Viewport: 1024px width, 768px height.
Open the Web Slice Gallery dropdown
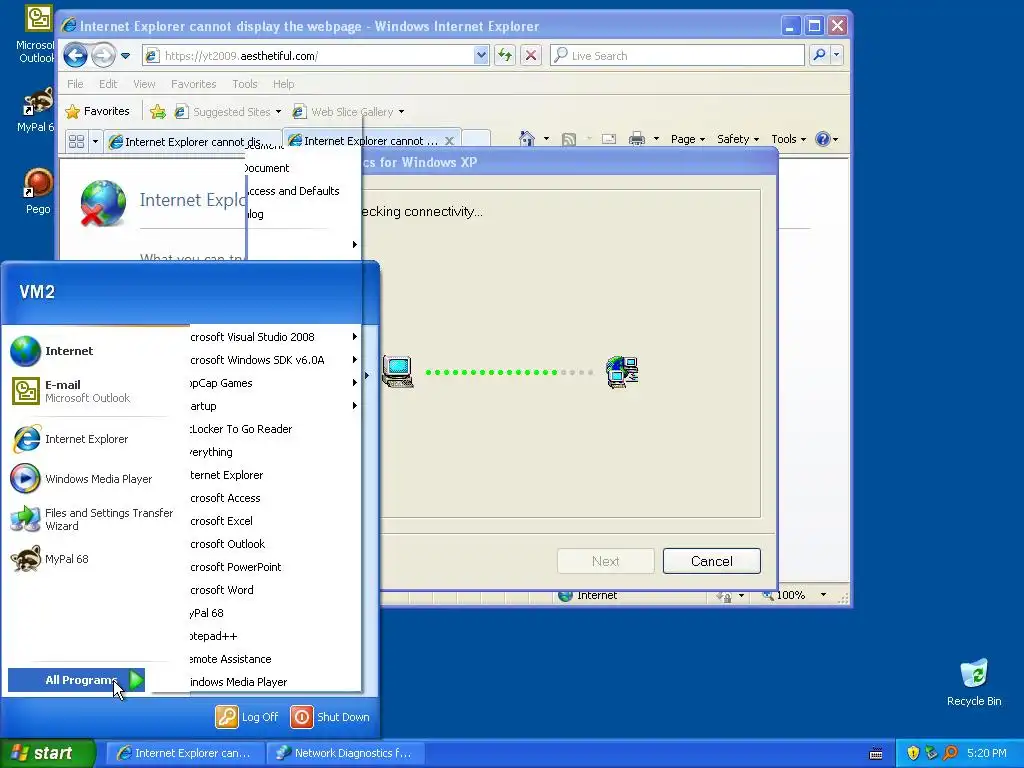[x=401, y=112]
